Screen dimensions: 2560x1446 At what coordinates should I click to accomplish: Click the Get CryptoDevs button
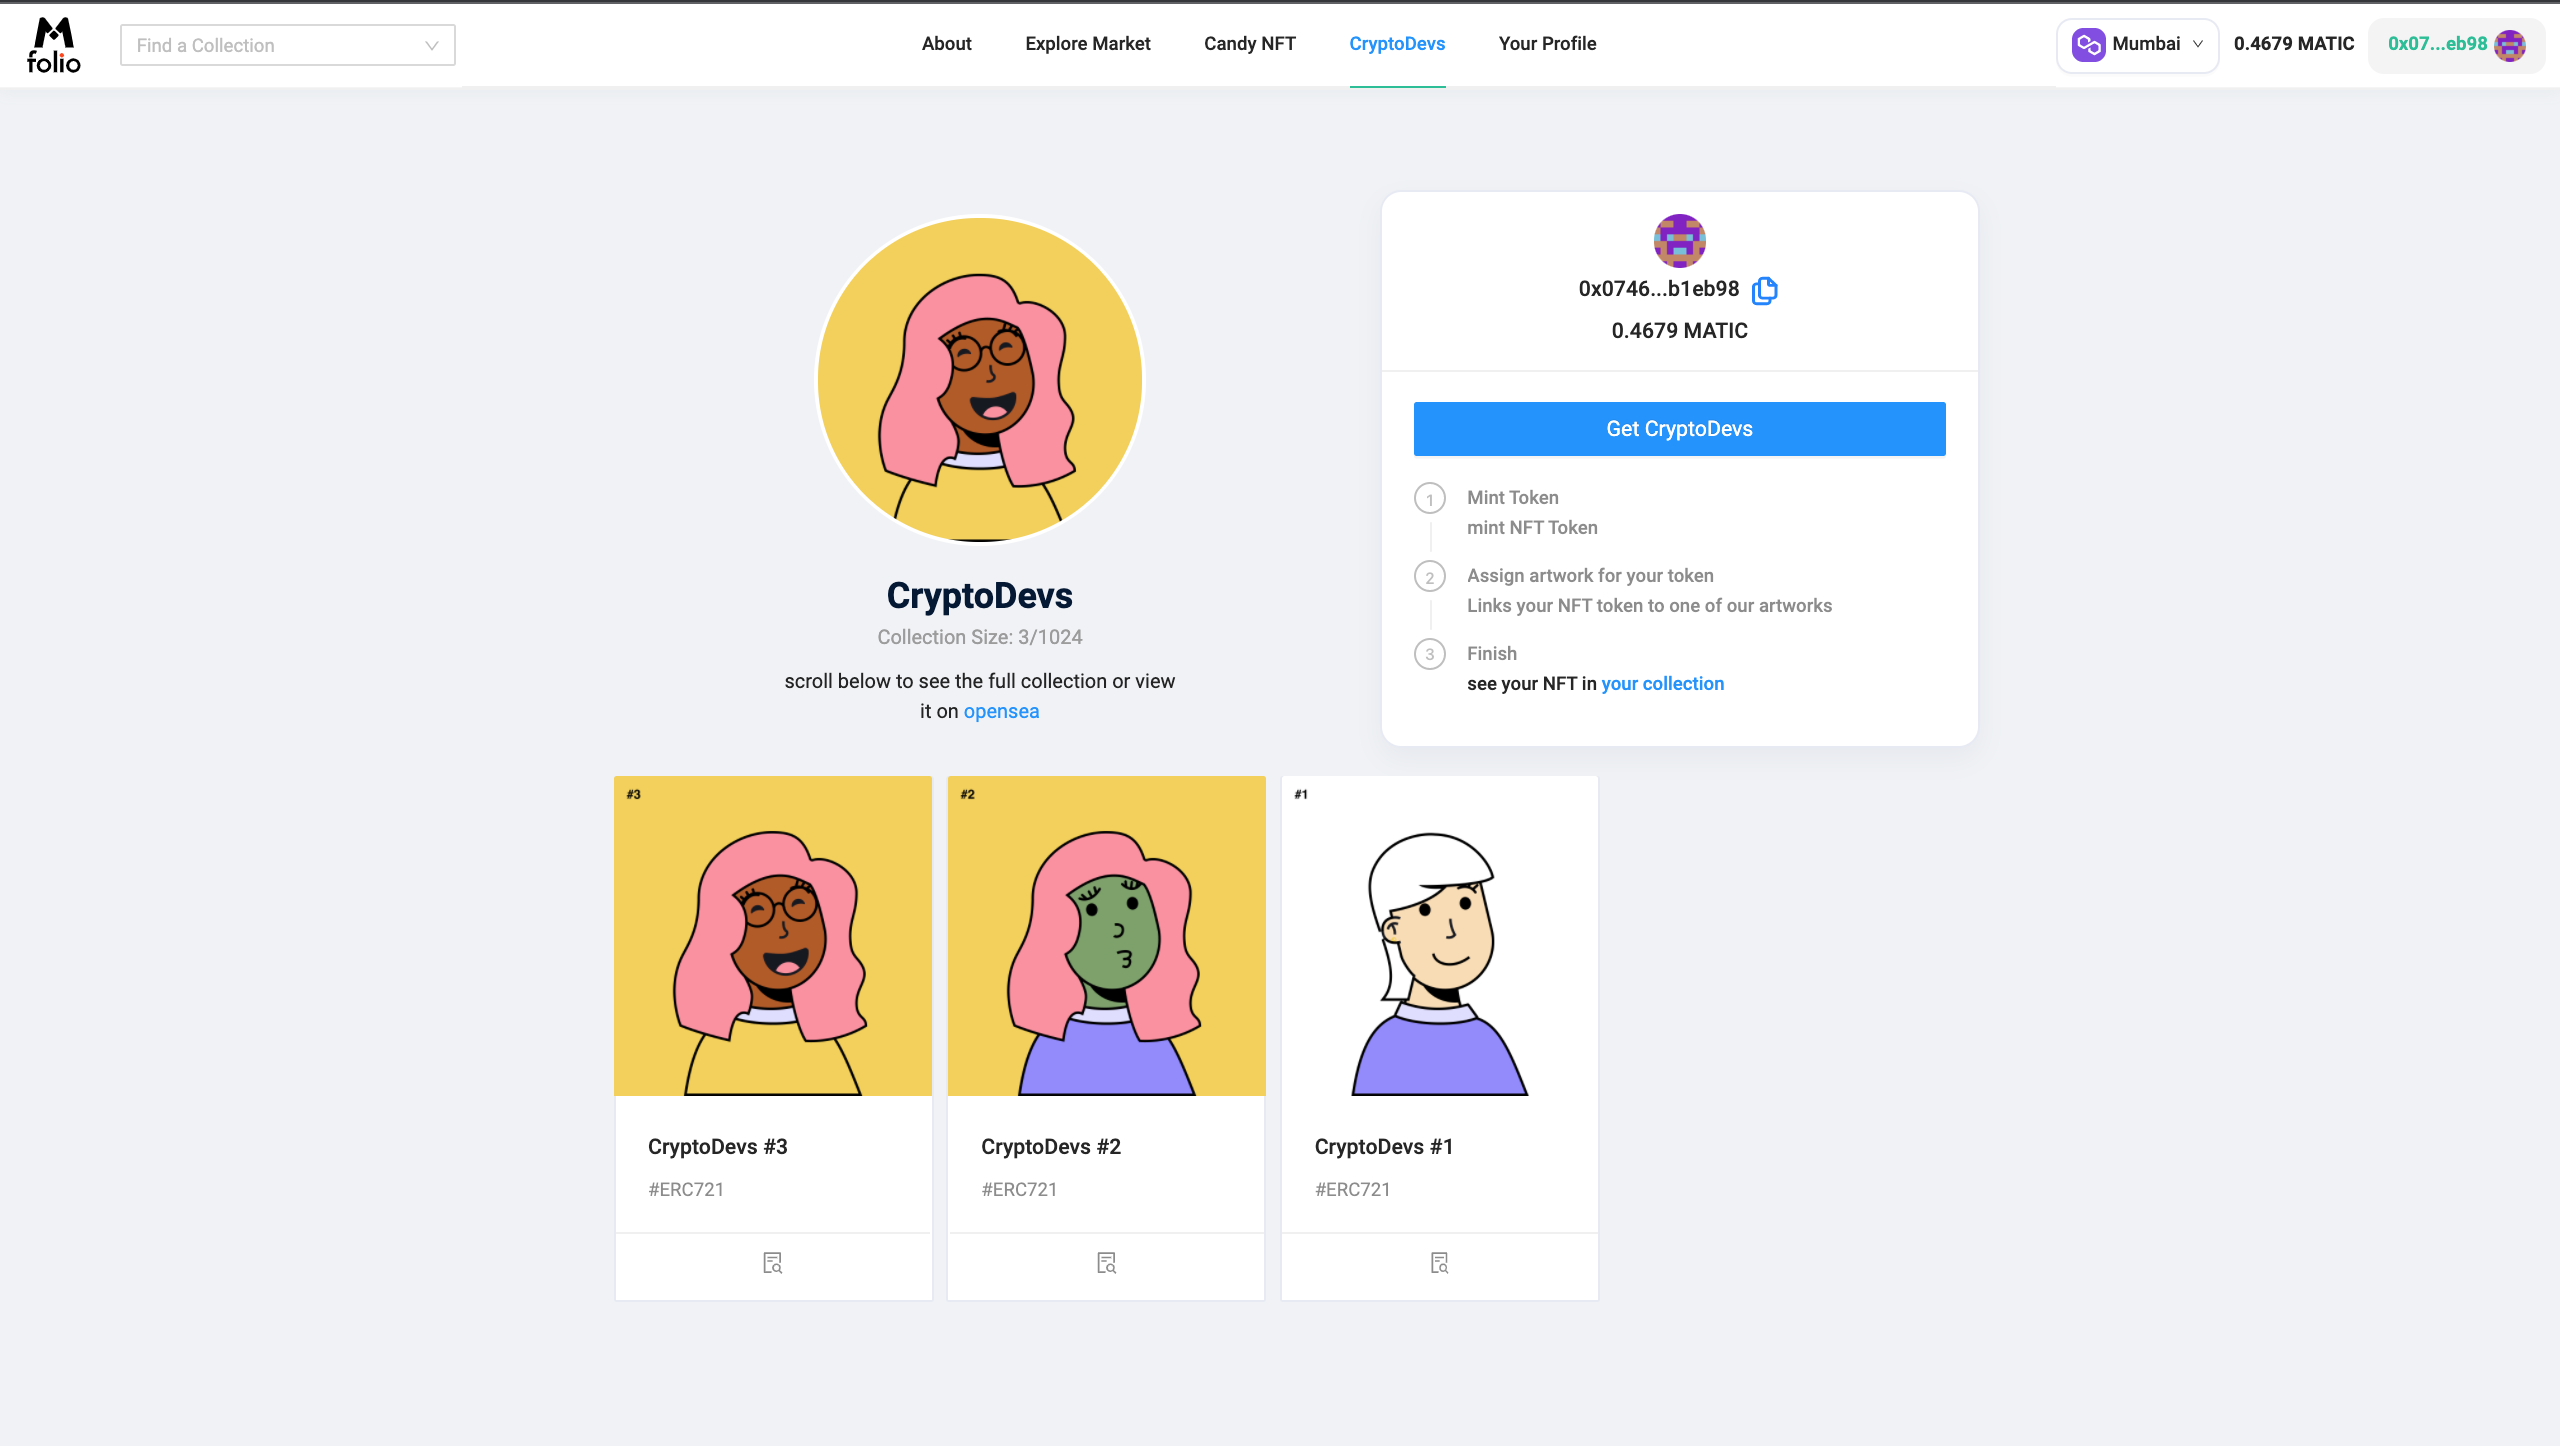click(1679, 427)
